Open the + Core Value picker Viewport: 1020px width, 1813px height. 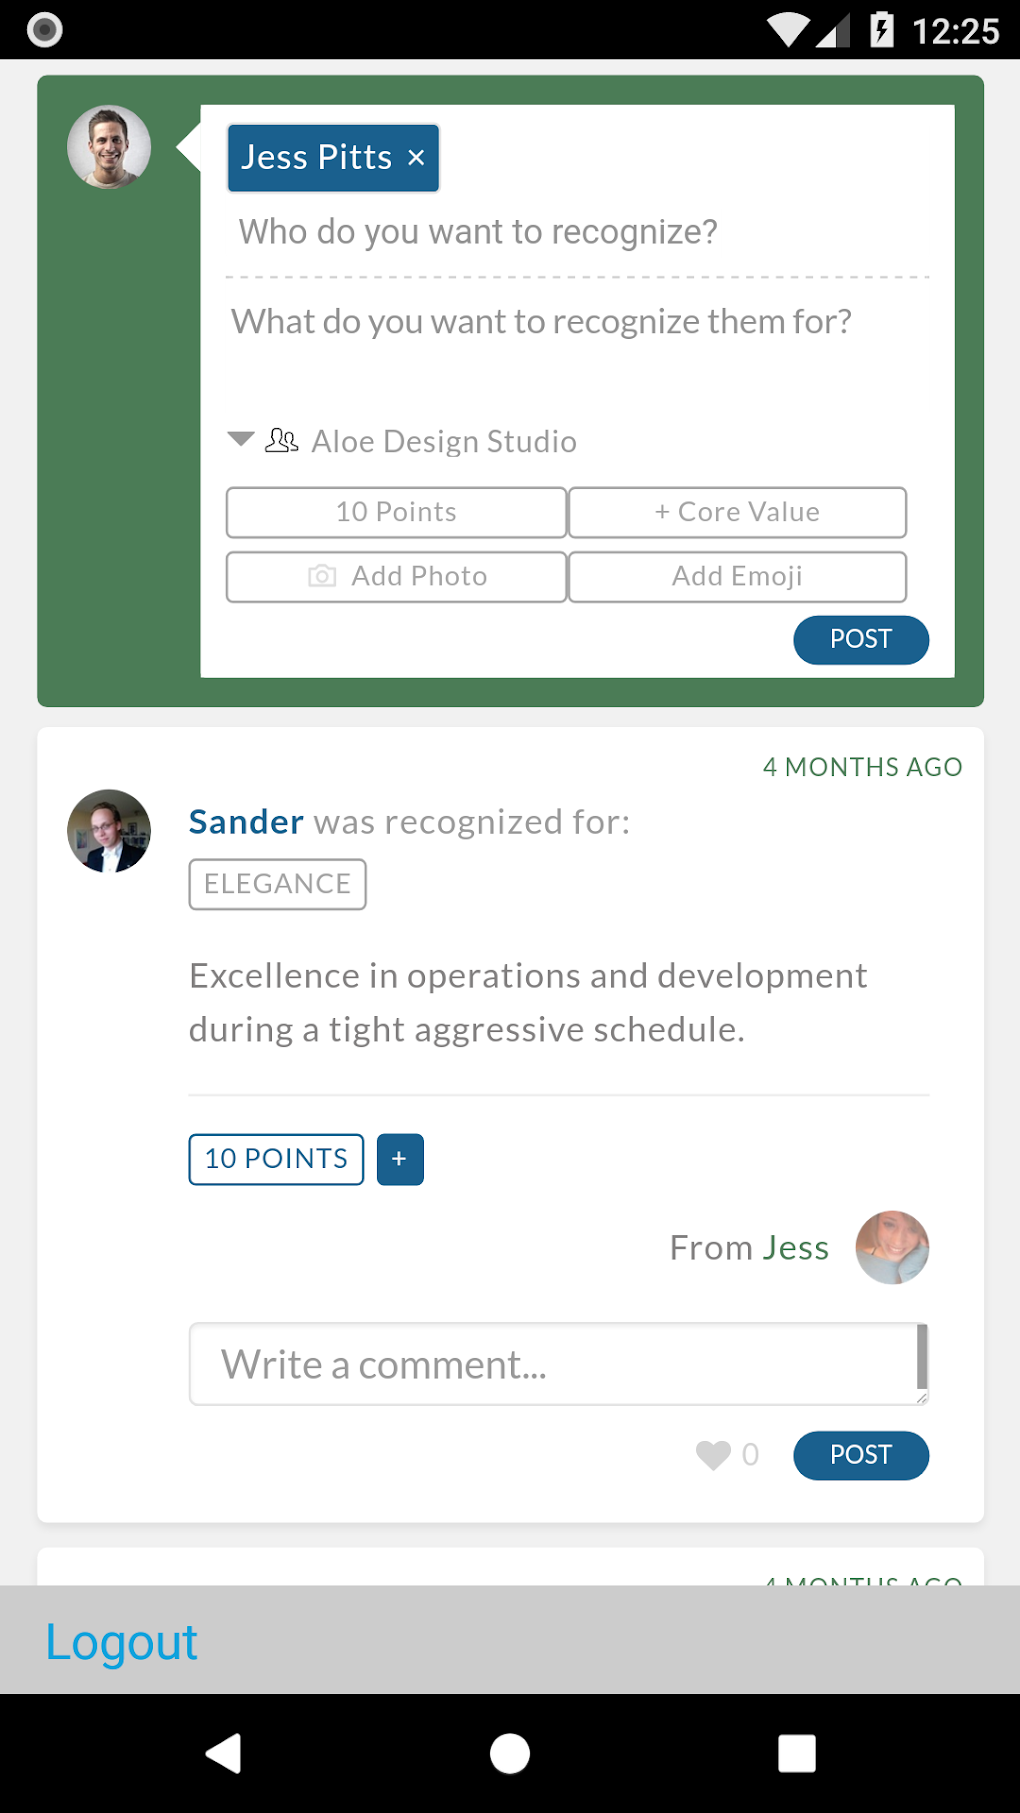[x=737, y=513]
